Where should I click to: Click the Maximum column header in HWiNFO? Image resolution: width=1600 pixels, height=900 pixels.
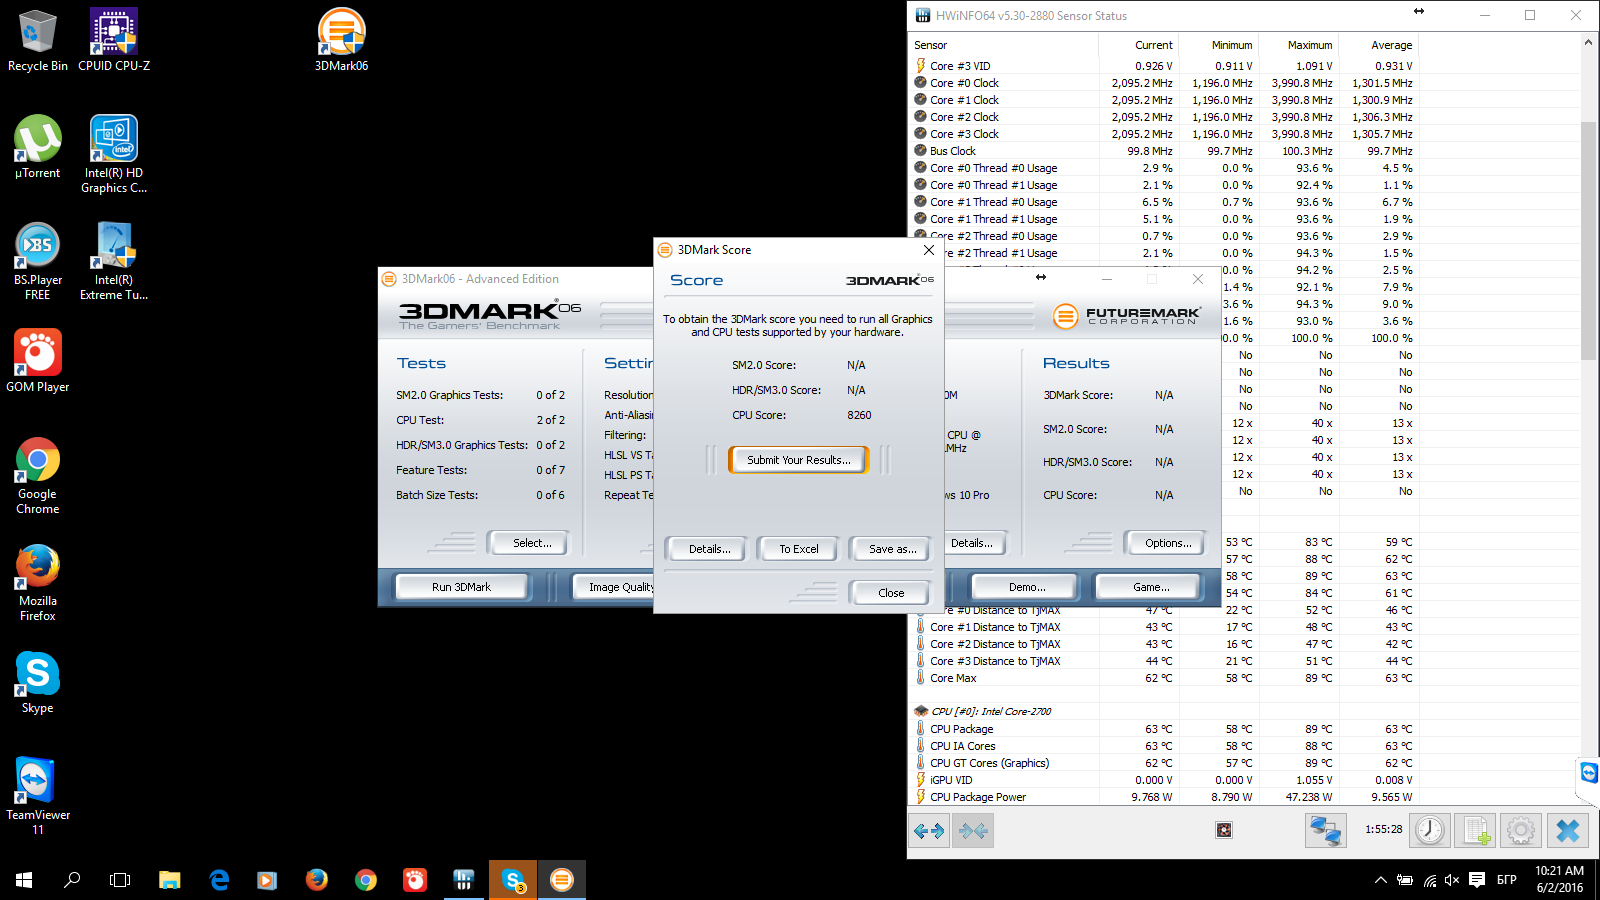point(1299,45)
